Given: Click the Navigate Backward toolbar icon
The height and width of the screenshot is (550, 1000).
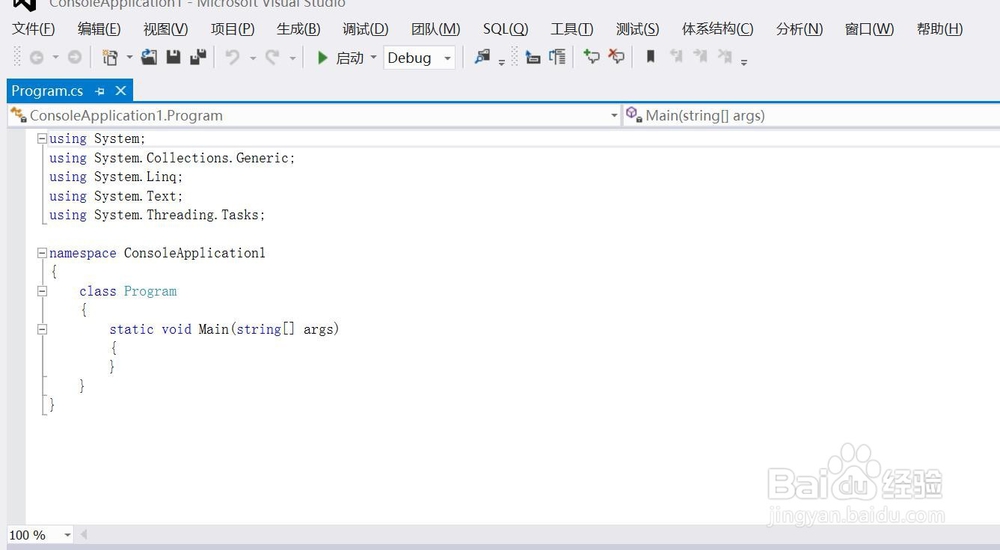Looking at the screenshot, I should 36,58.
